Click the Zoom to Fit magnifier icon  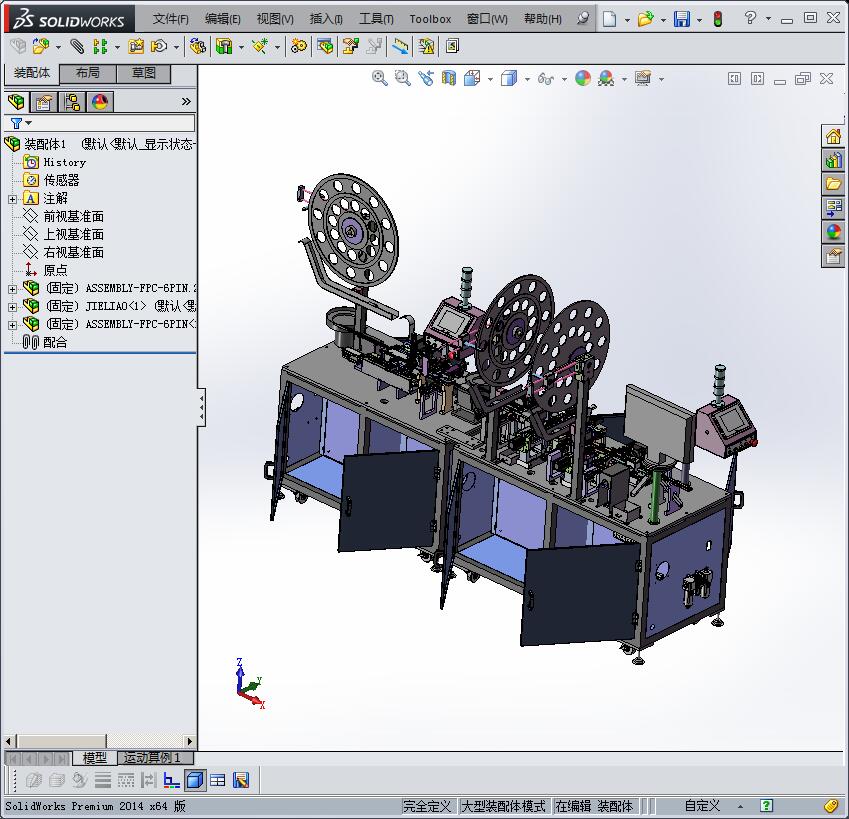point(380,78)
